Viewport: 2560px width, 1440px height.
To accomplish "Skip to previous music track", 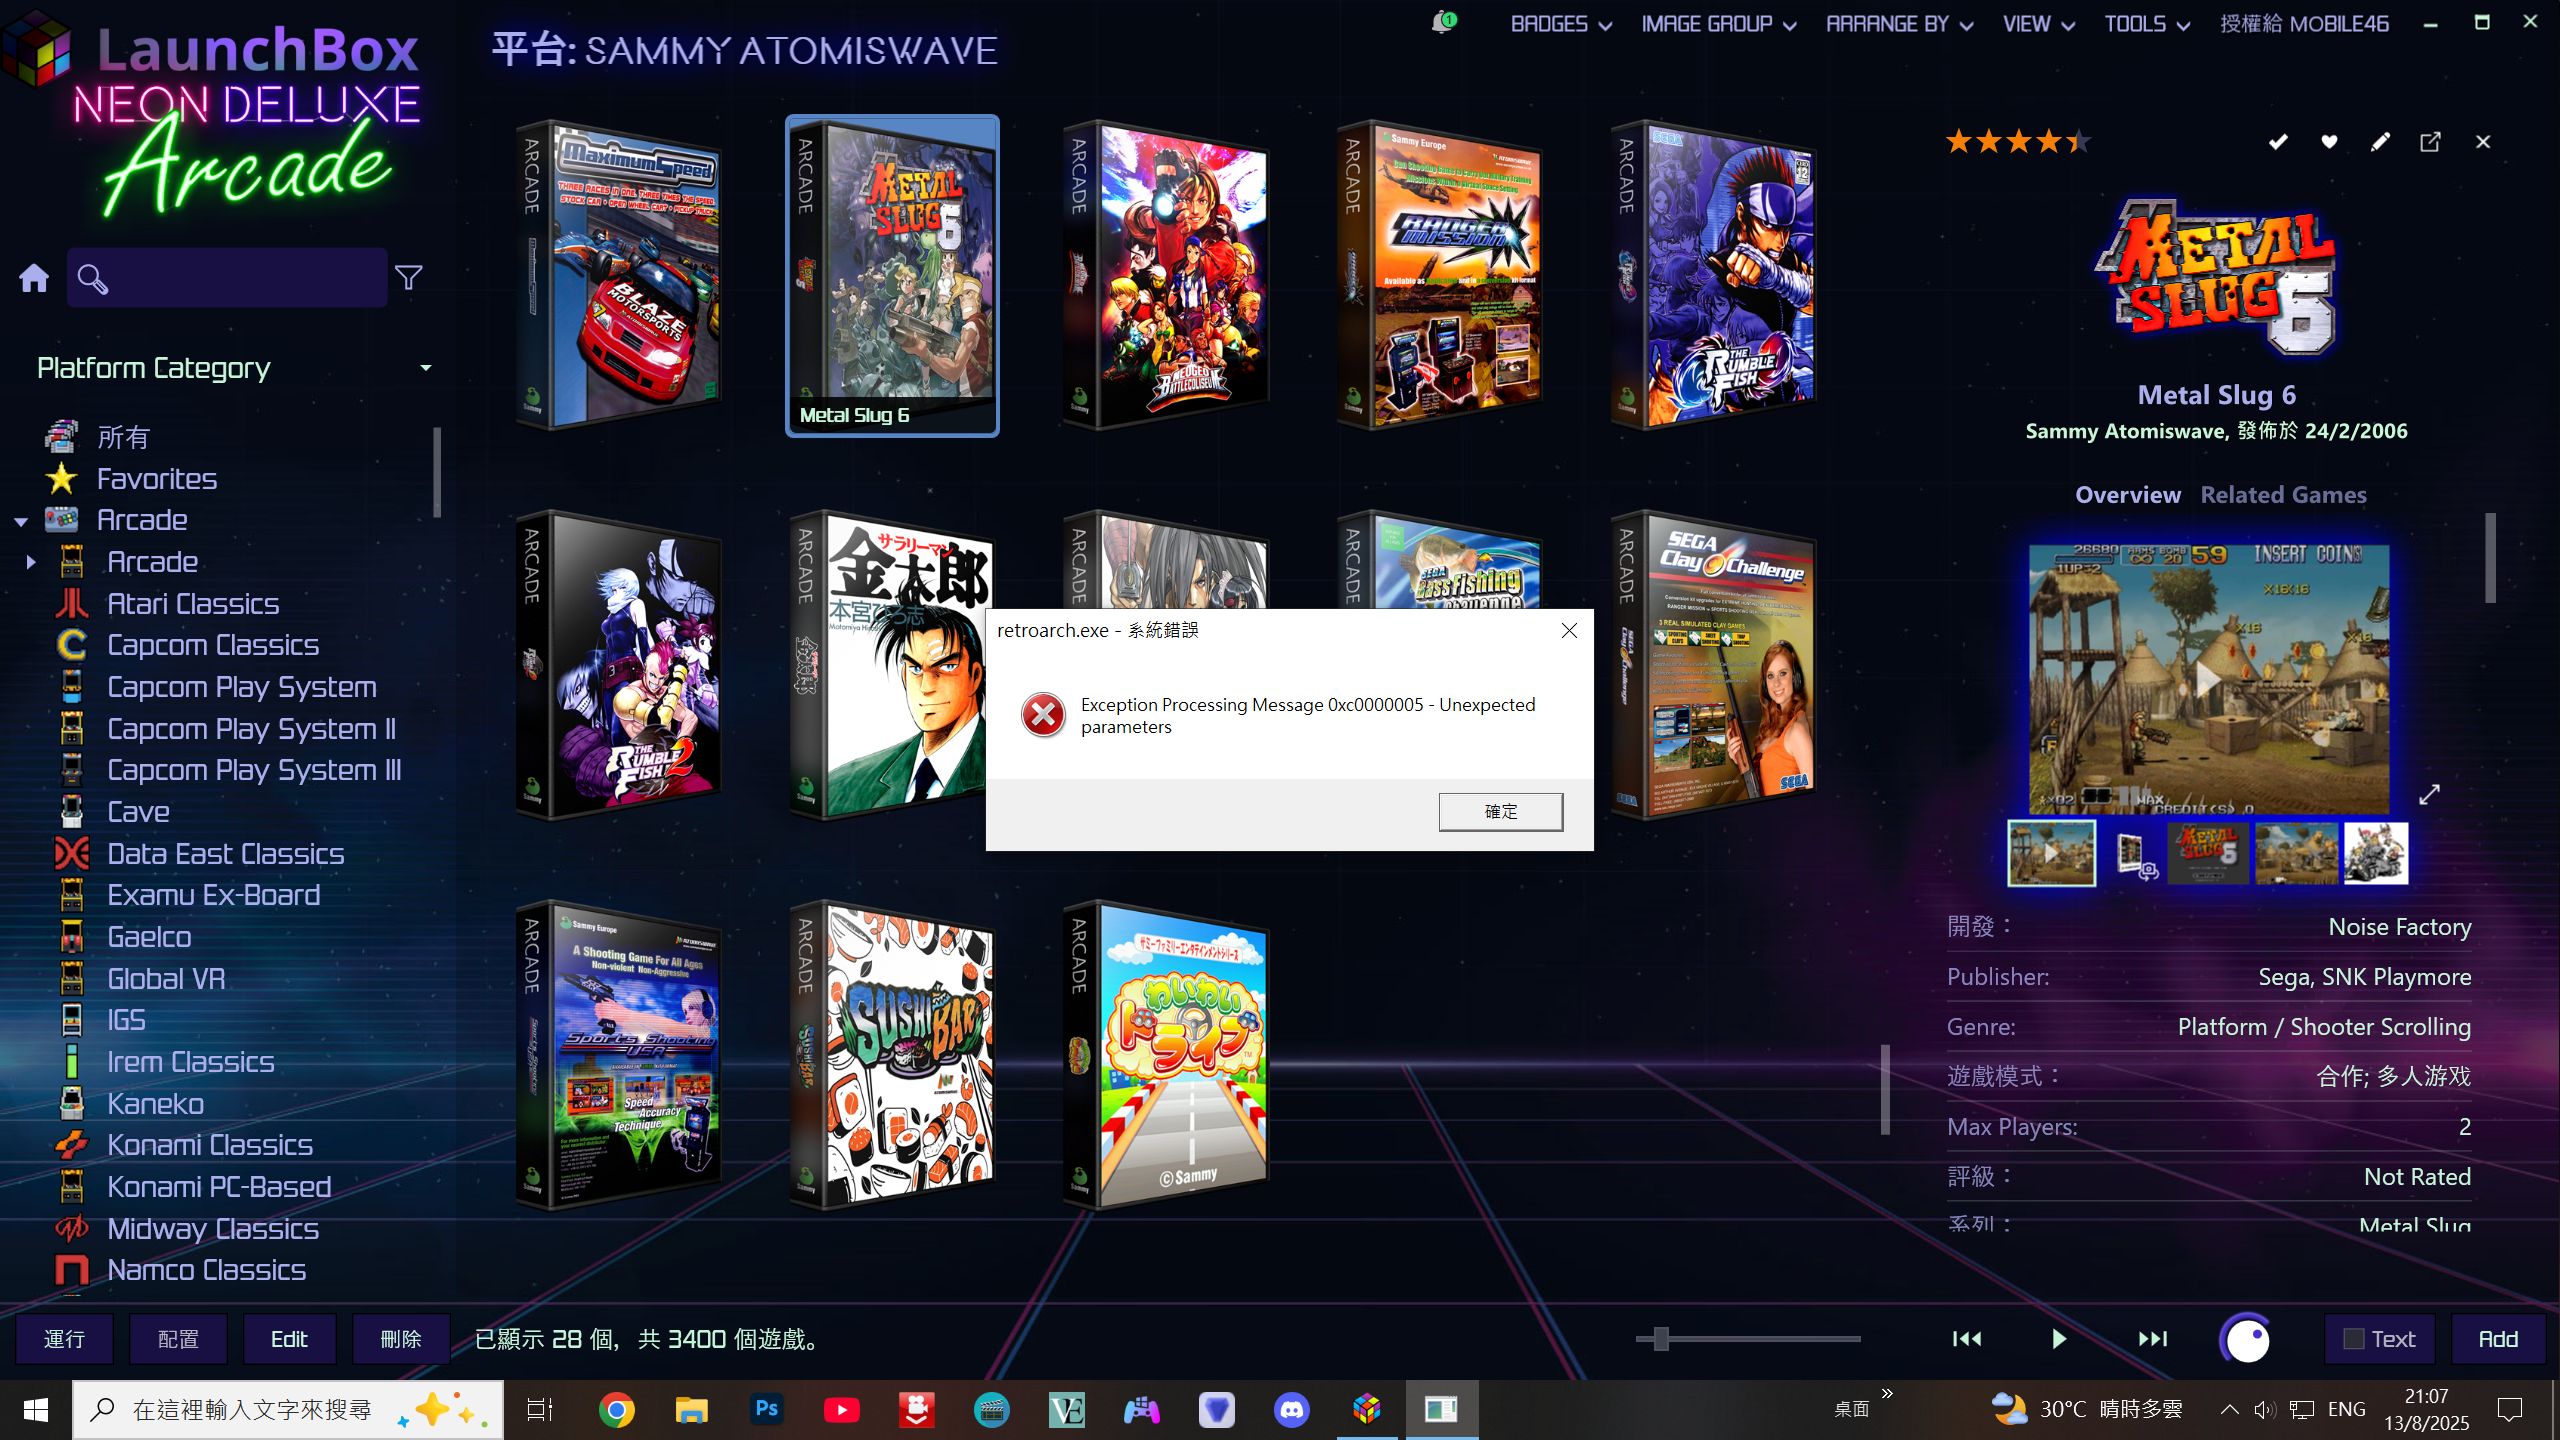I will pos(1967,1339).
